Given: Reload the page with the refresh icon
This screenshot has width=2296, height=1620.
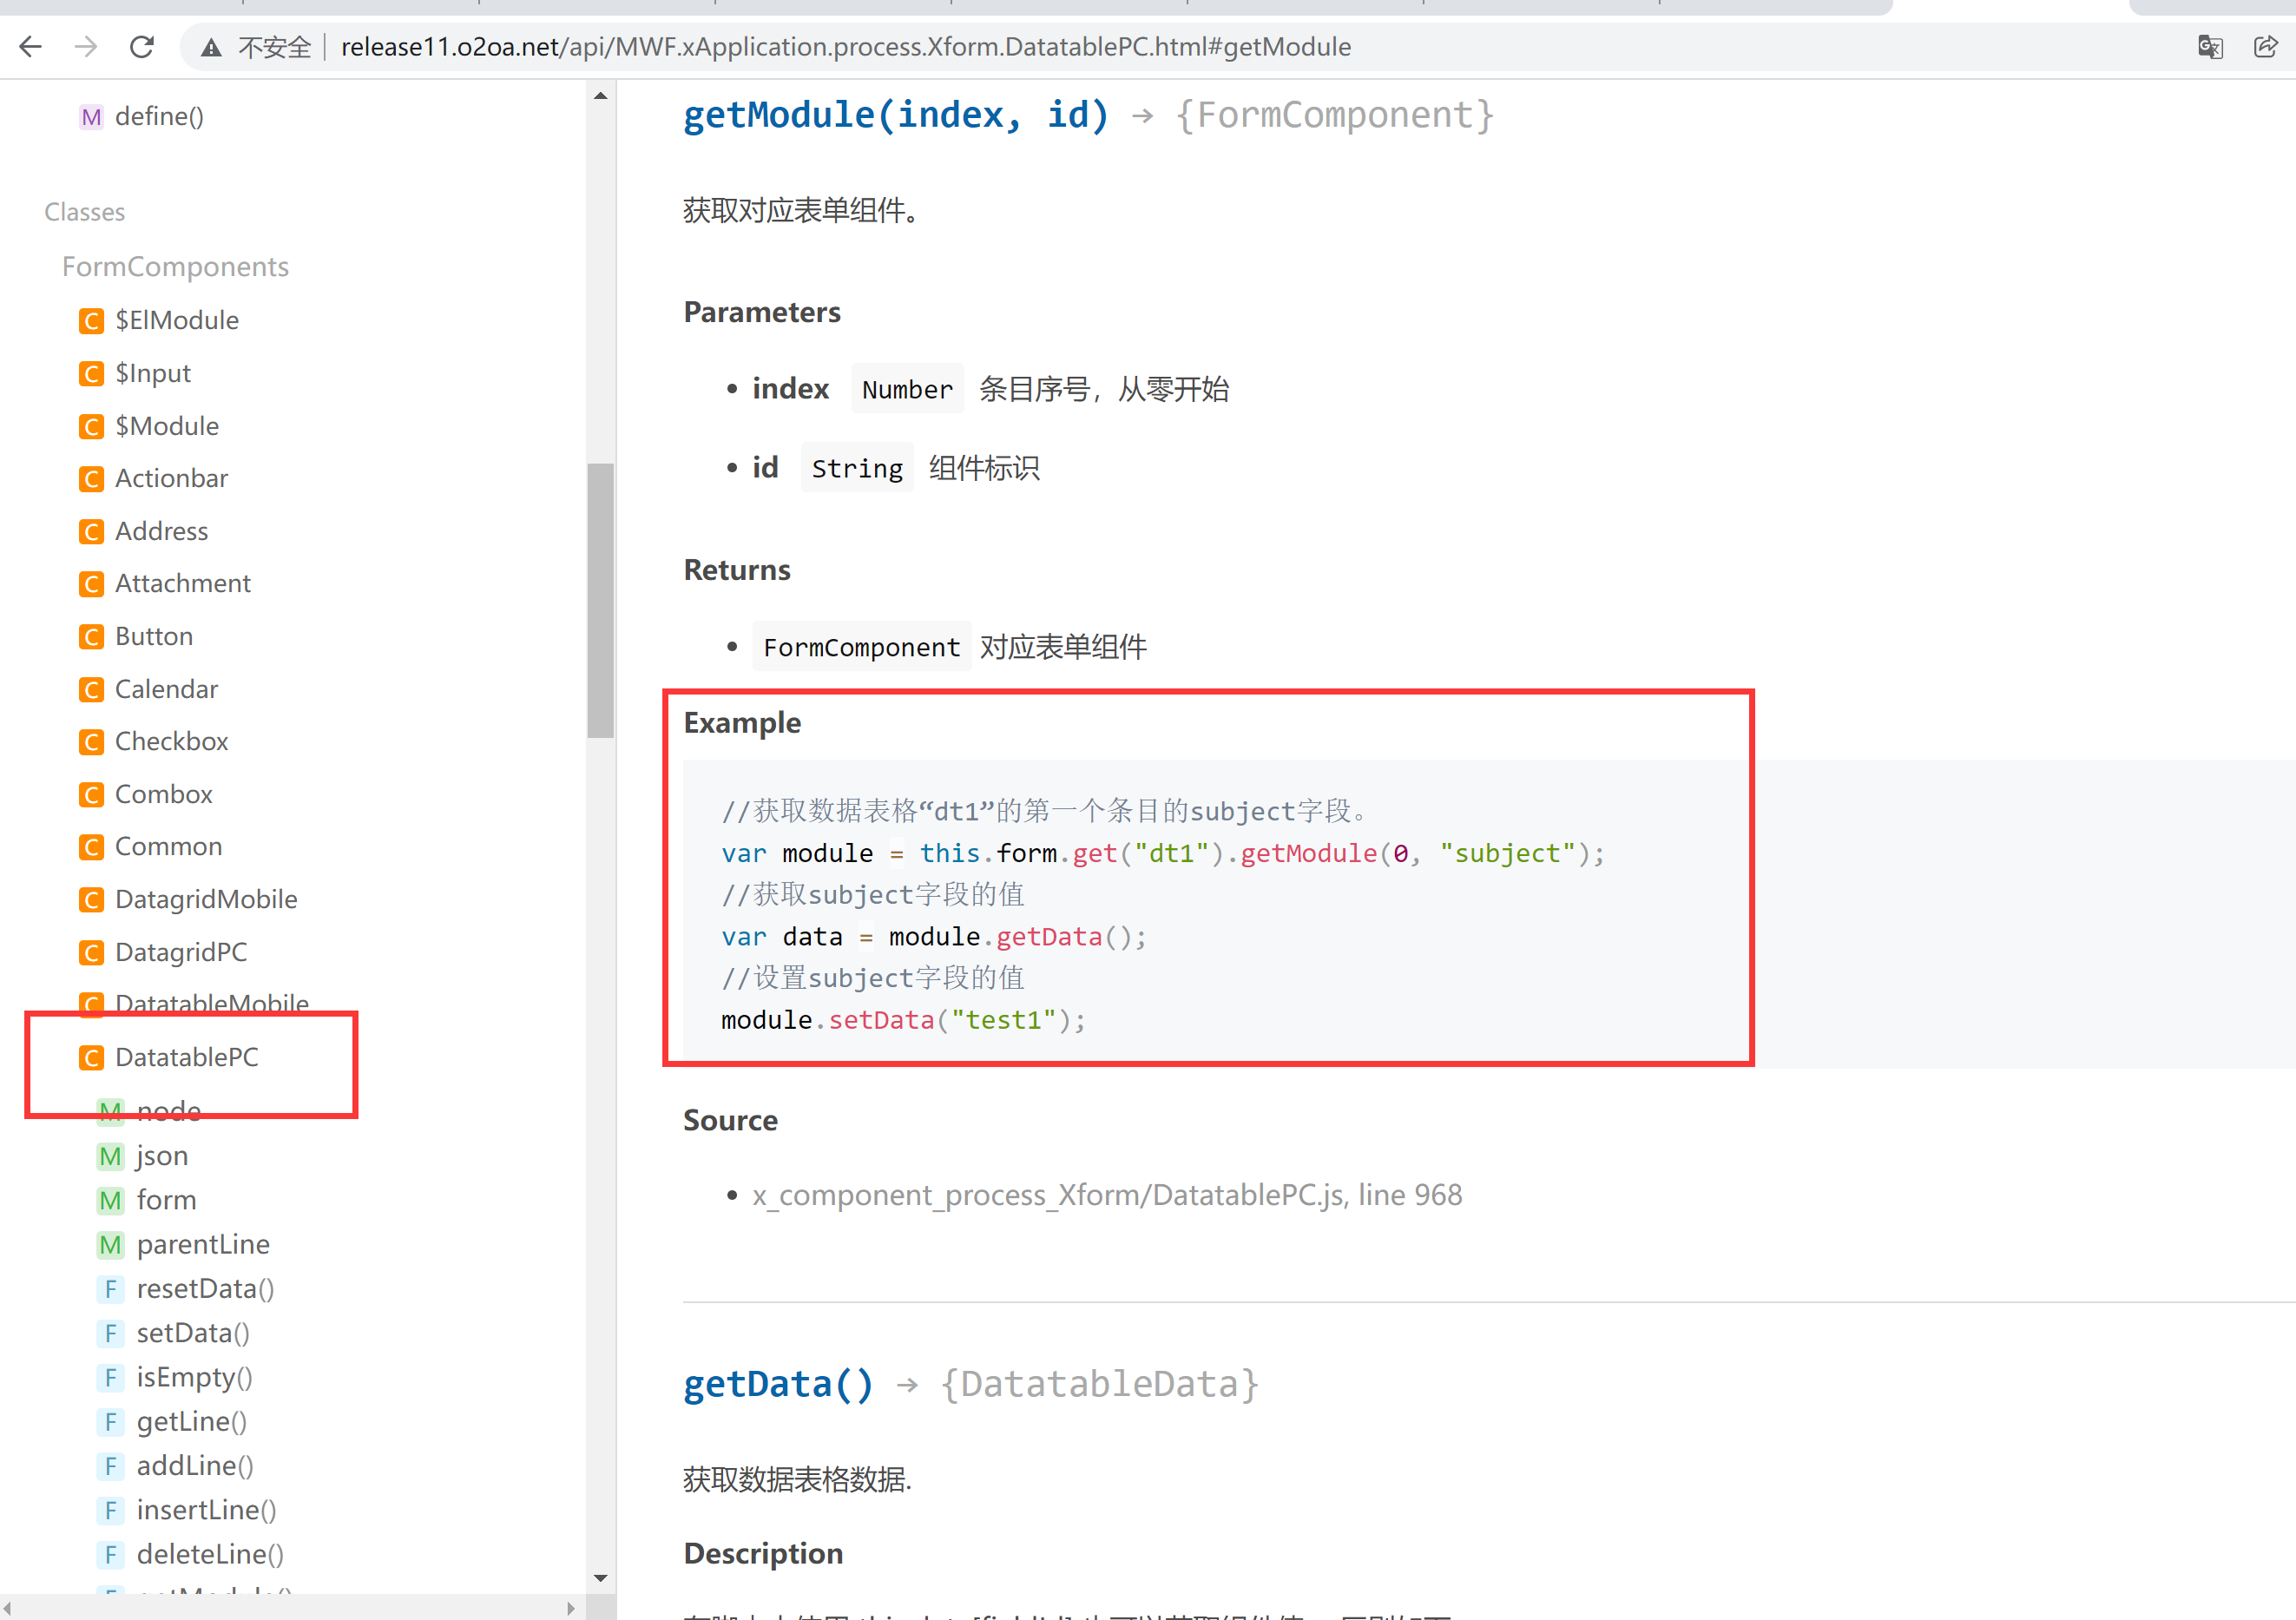Looking at the screenshot, I should [x=142, y=47].
